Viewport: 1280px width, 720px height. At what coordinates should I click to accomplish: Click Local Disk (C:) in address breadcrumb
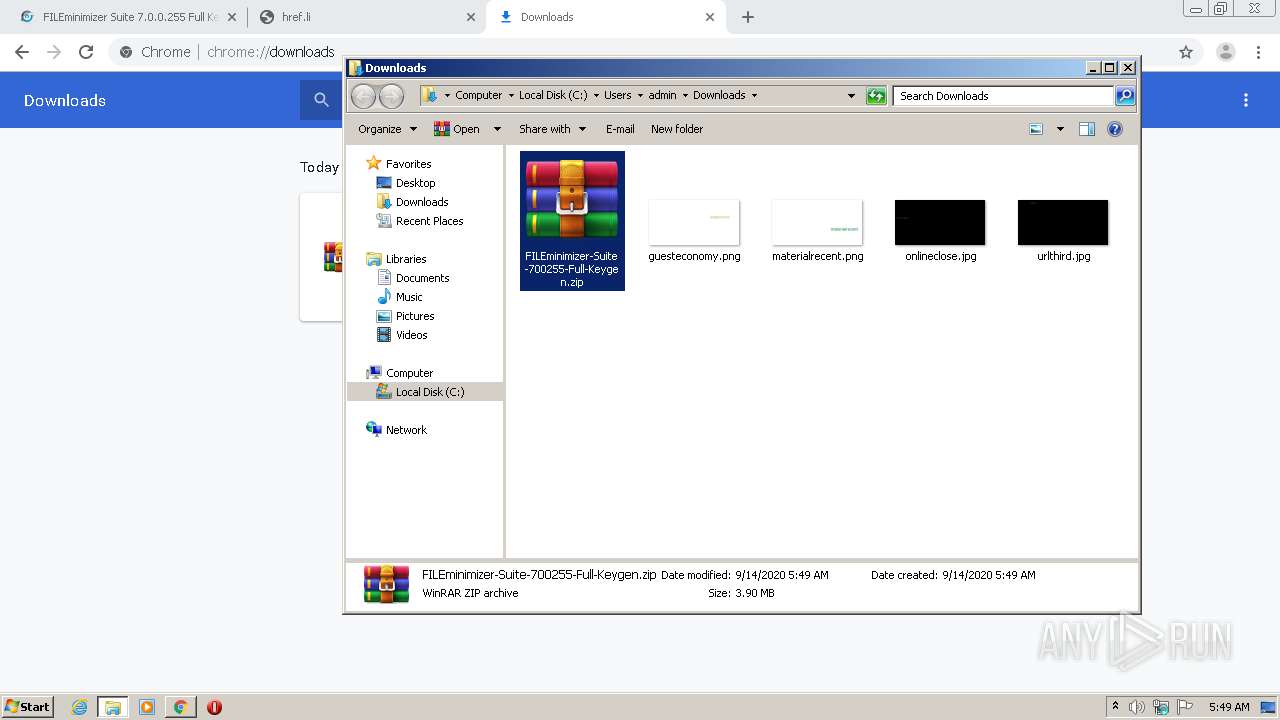pos(553,95)
